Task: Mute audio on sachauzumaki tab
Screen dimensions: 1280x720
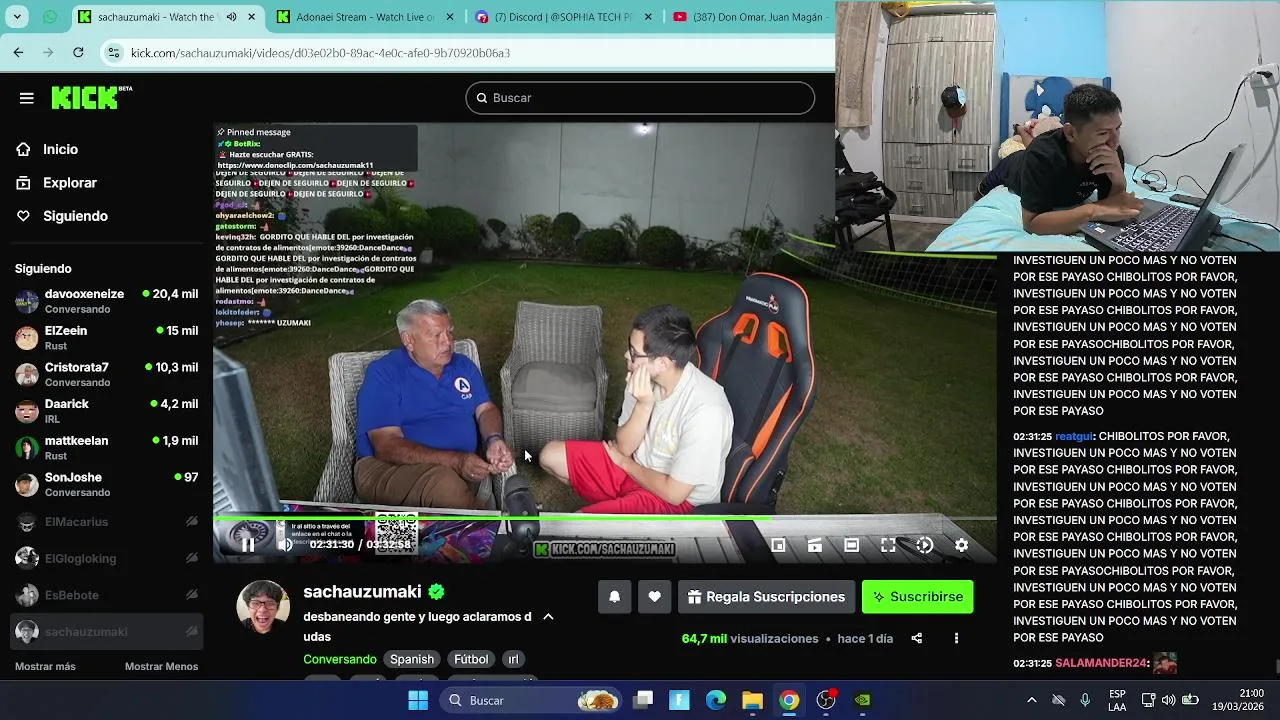Action: (x=231, y=17)
